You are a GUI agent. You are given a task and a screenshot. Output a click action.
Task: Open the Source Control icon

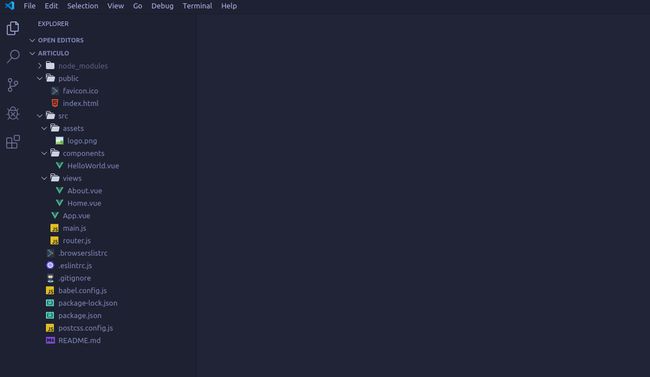tap(13, 85)
